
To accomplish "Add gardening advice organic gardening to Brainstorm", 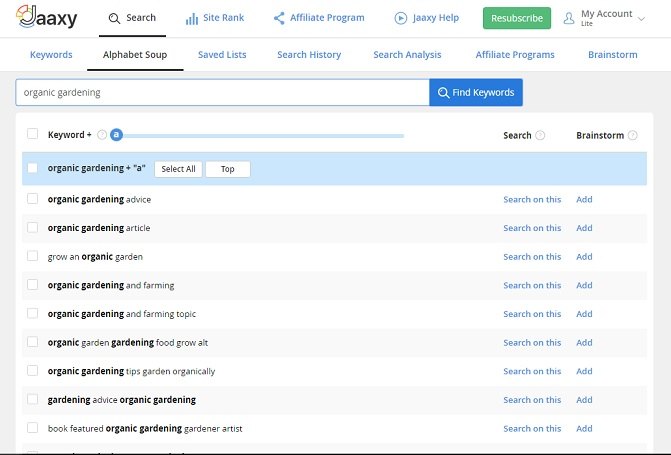I will pyautogui.click(x=584, y=400).
